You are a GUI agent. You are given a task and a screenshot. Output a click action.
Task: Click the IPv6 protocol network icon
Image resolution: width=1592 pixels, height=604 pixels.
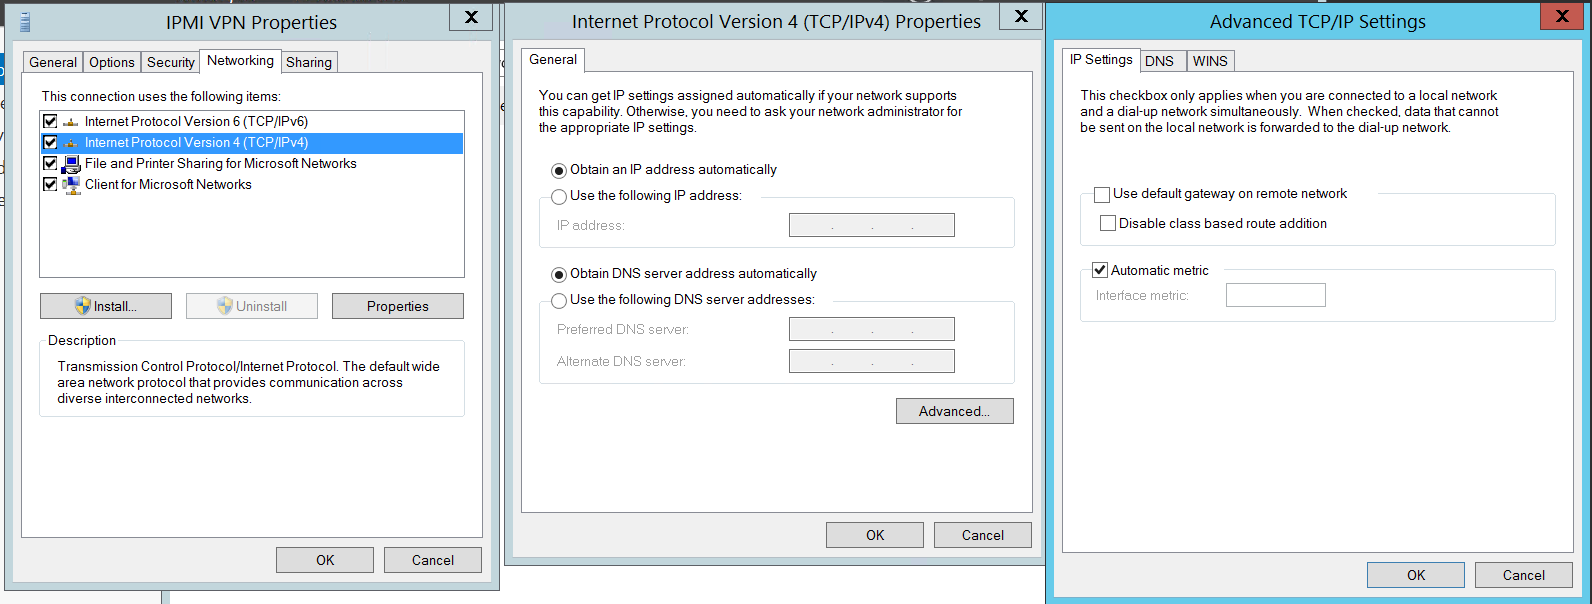click(x=70, y=122)
